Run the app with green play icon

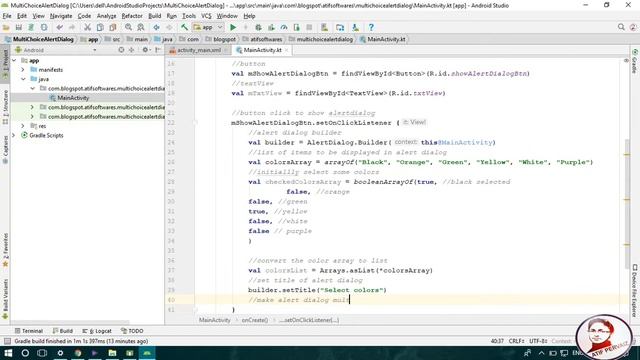(233, 27)
